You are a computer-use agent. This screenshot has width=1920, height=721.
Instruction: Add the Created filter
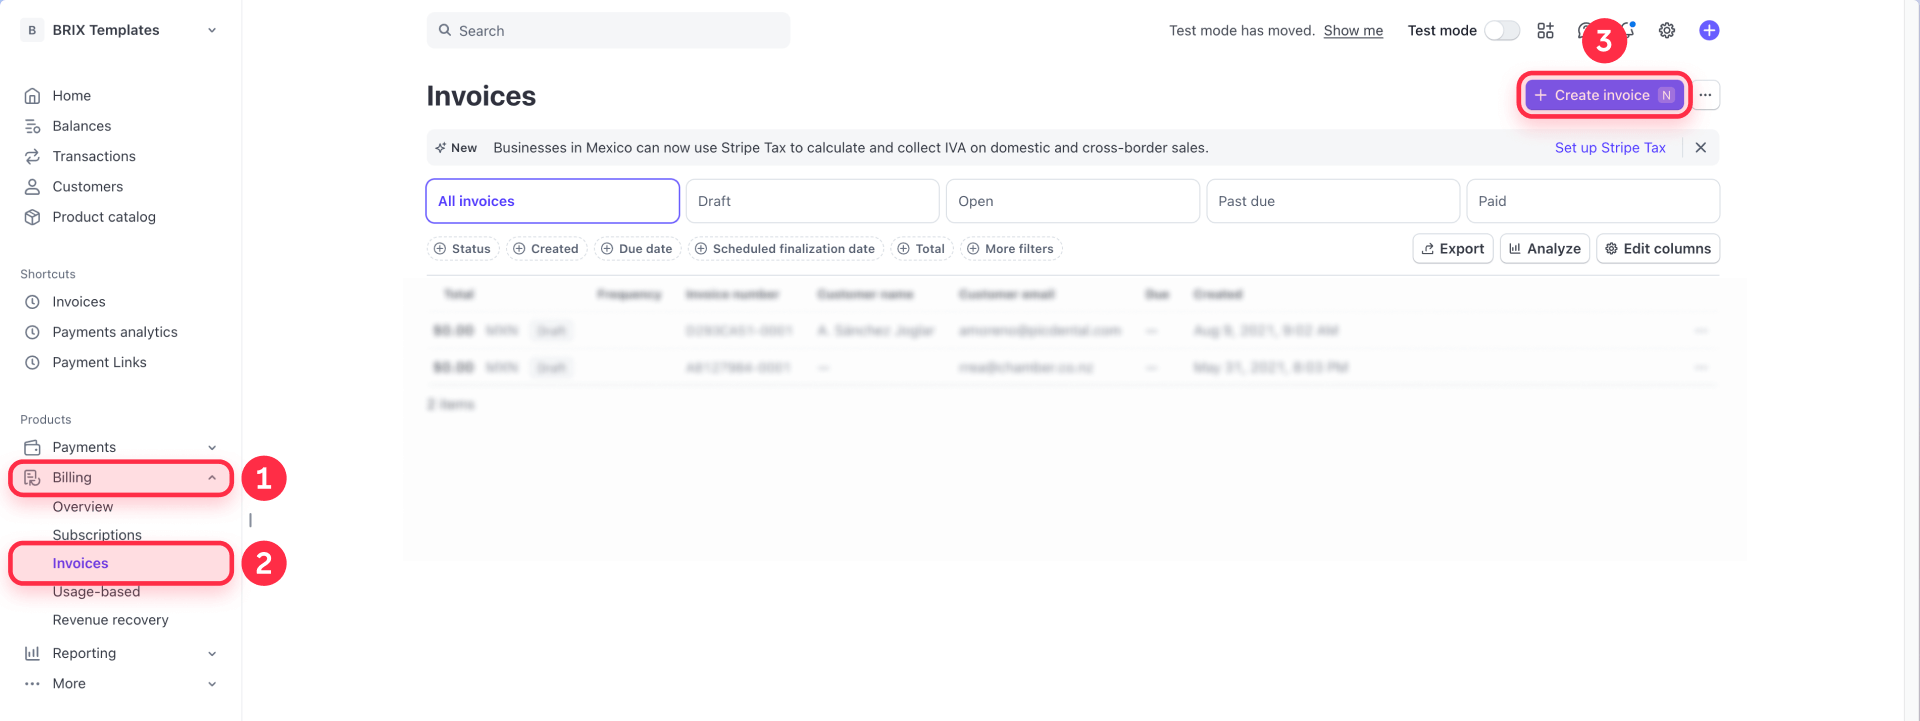[546, 249]
